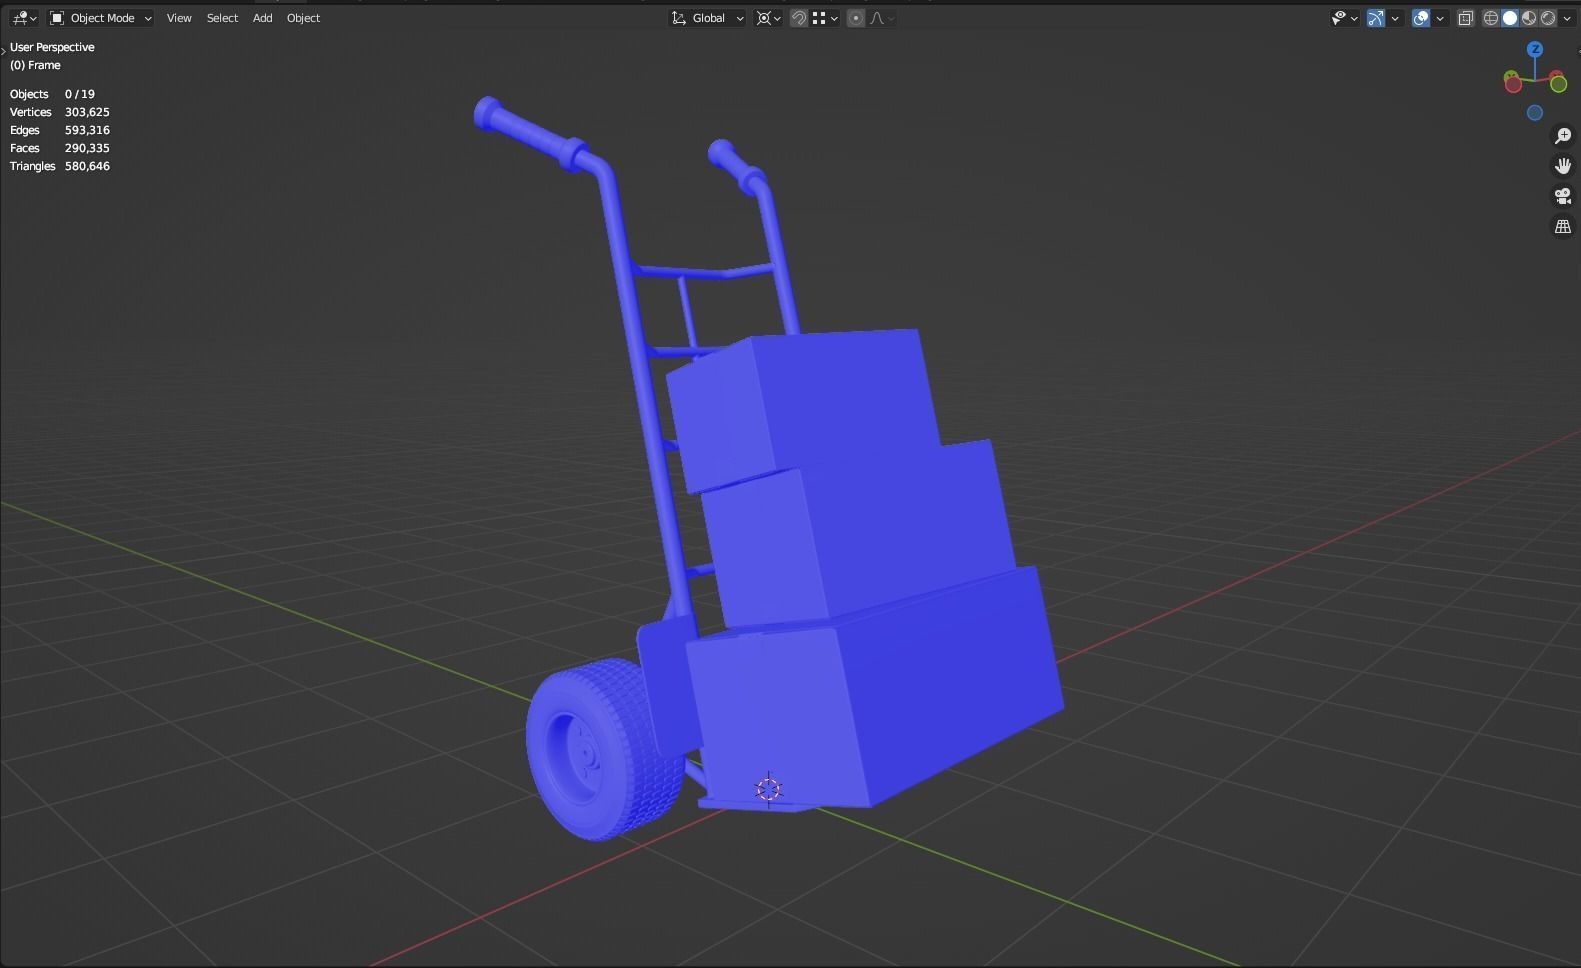
Task: Open snapping options grid dropdown
Action: tap(825, 18)
